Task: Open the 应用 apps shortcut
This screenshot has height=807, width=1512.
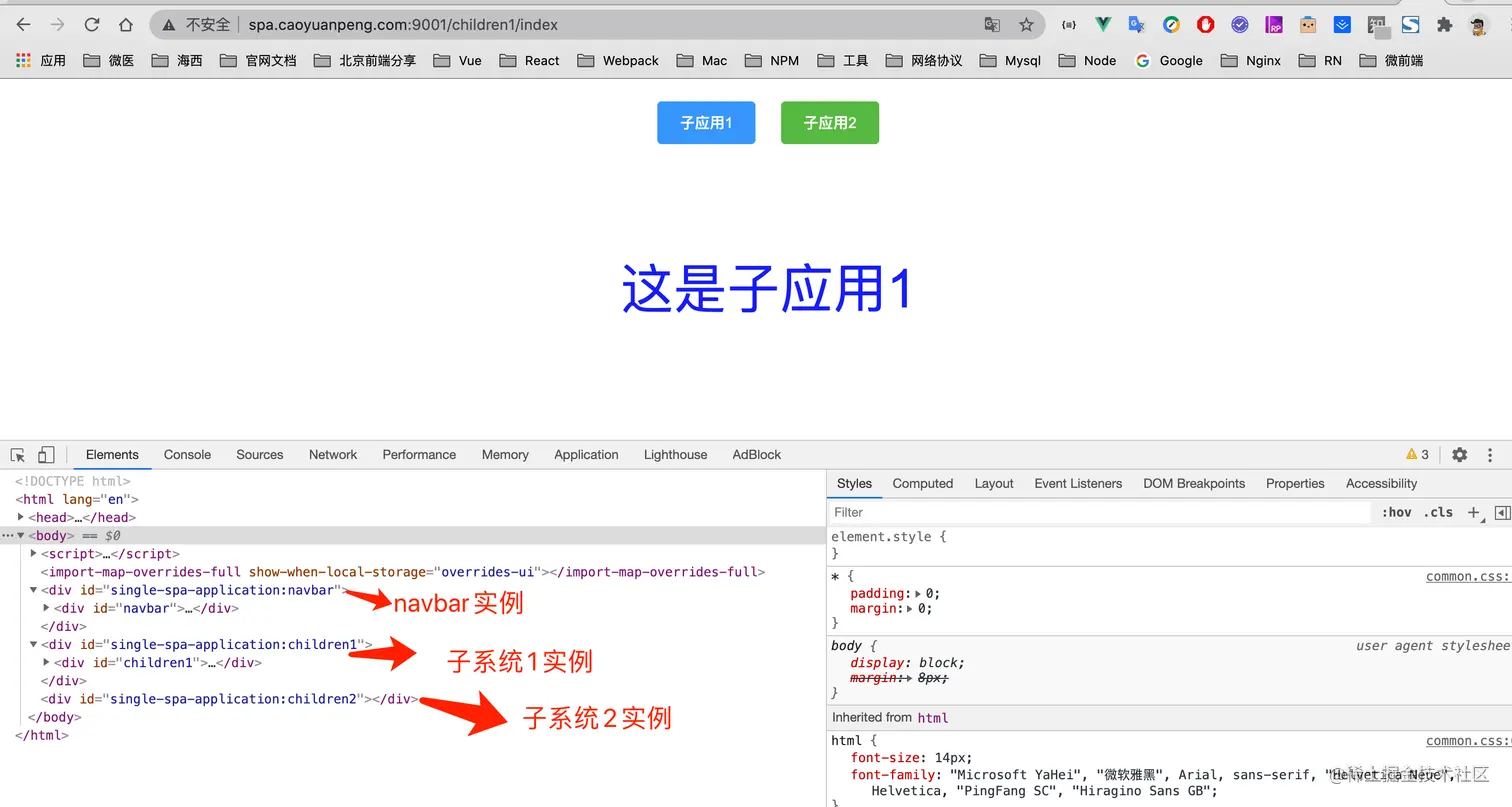Action: 41,61
